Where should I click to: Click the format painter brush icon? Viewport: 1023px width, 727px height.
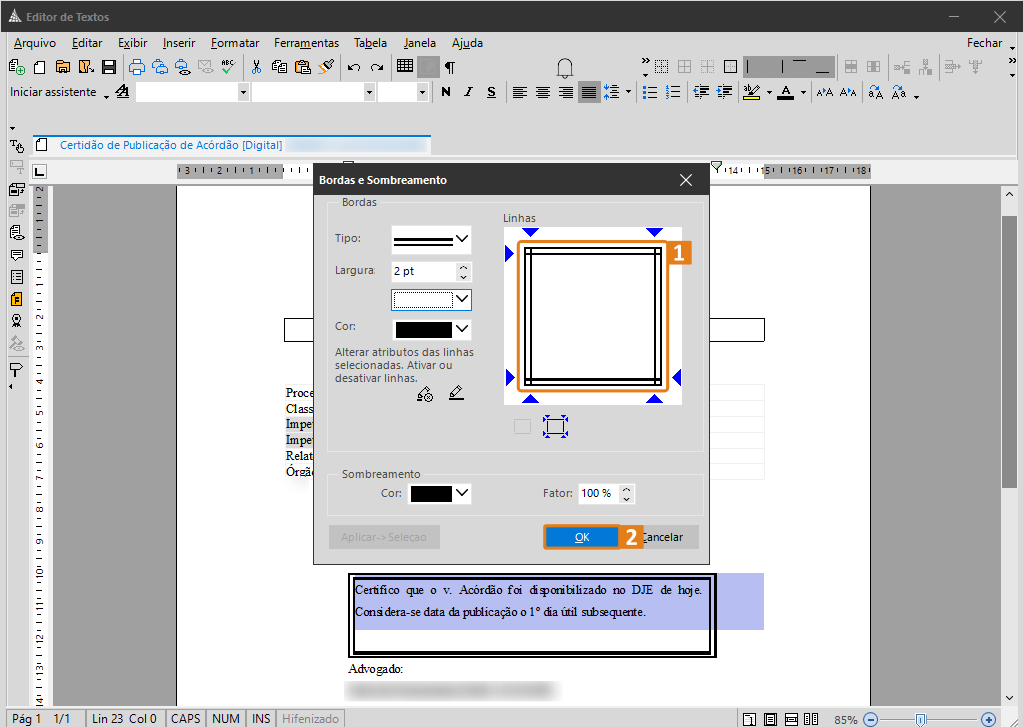(326, 67)
